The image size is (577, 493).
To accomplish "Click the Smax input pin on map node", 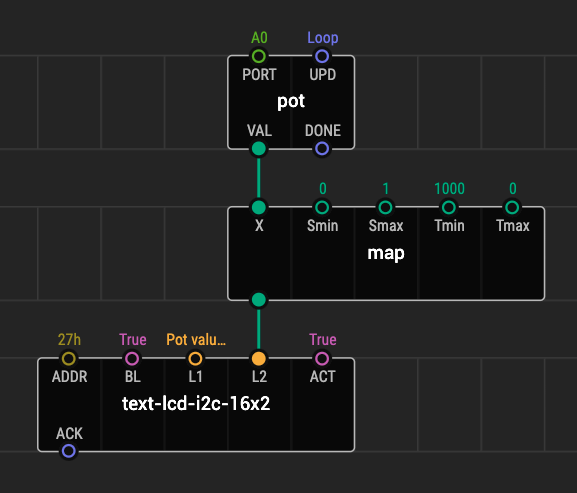I will point(385,207).
